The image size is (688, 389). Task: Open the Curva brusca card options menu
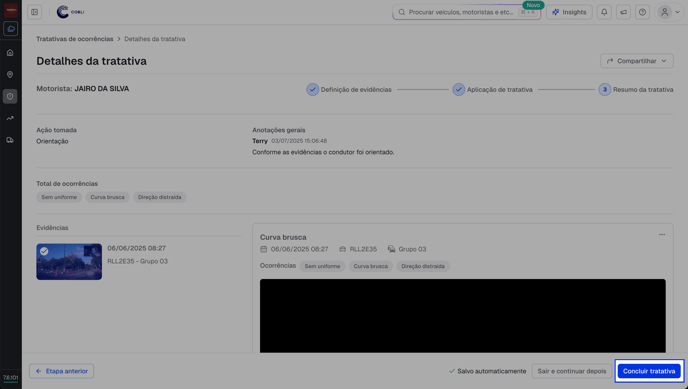662,235
